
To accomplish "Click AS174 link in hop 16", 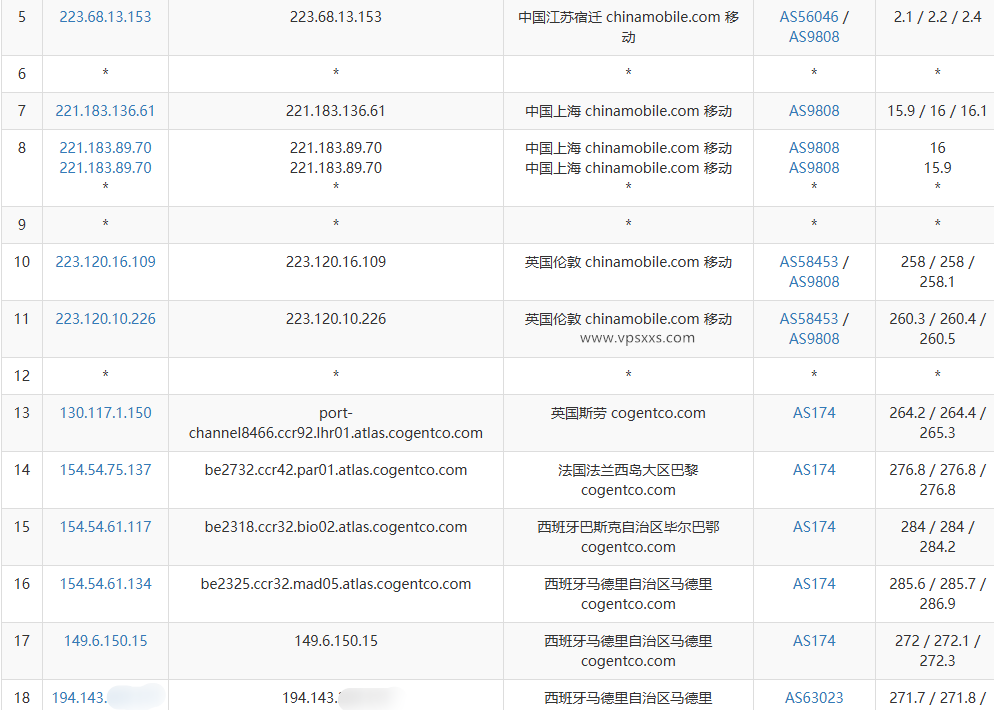I will 814,584.
